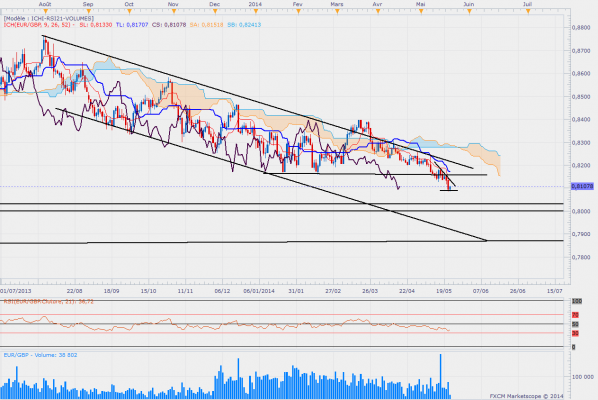The width and height of the screenshot is (598, 400).
Task: Click the orange marker under 2014
Action: [x=256, y=12]
